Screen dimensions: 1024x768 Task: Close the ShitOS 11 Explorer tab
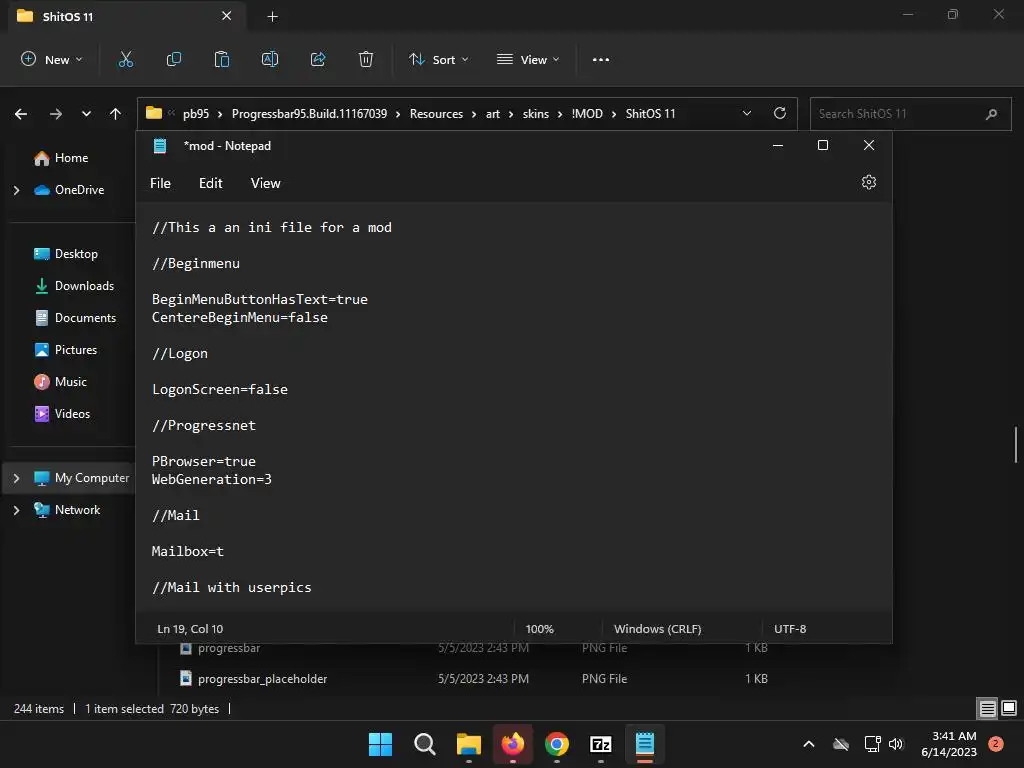pos(227,16)
